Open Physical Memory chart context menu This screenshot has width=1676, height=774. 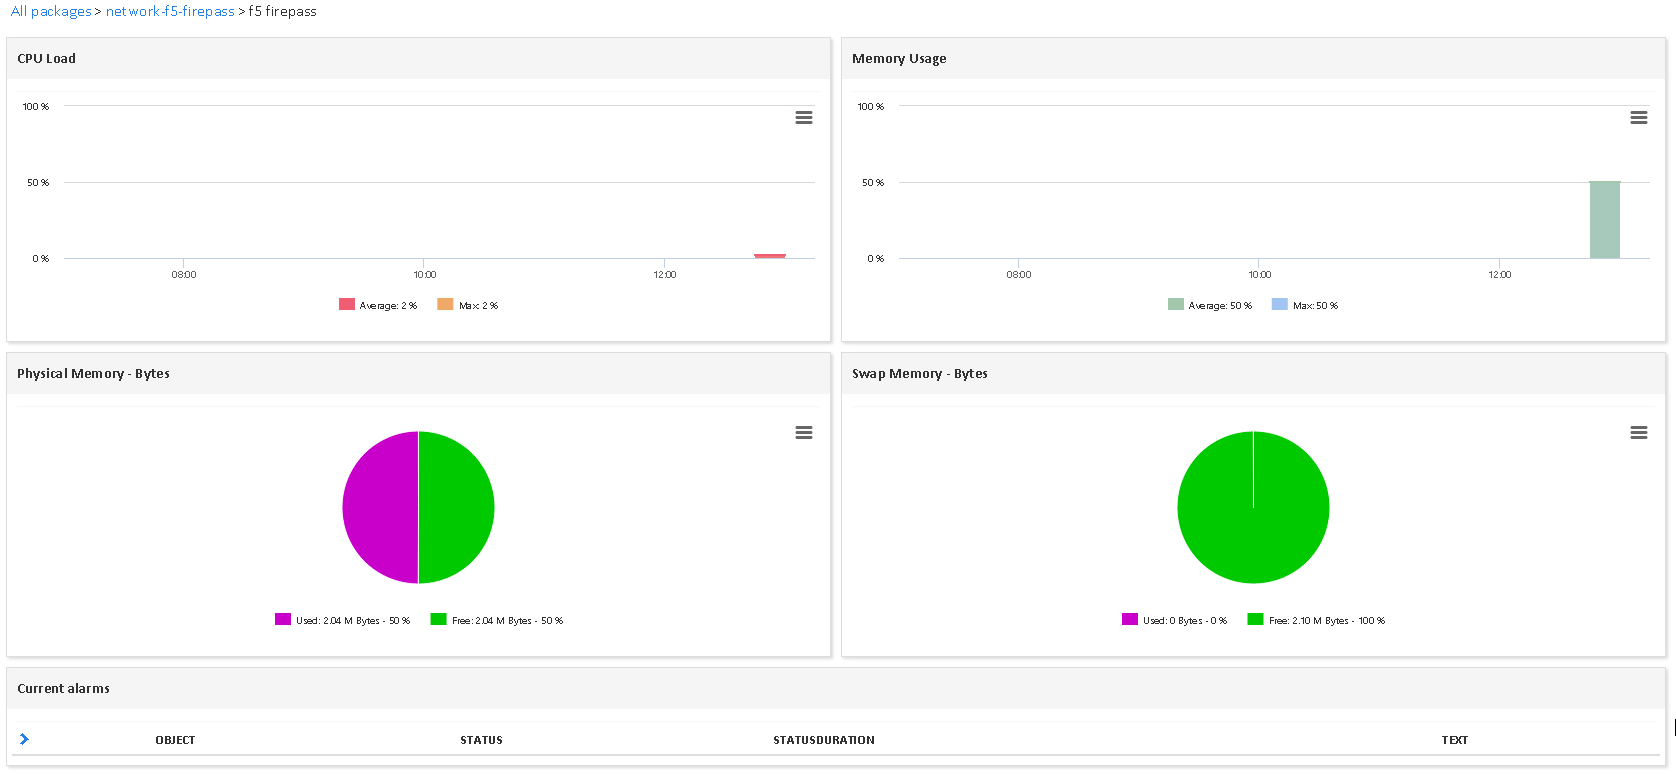click(803, 433)
